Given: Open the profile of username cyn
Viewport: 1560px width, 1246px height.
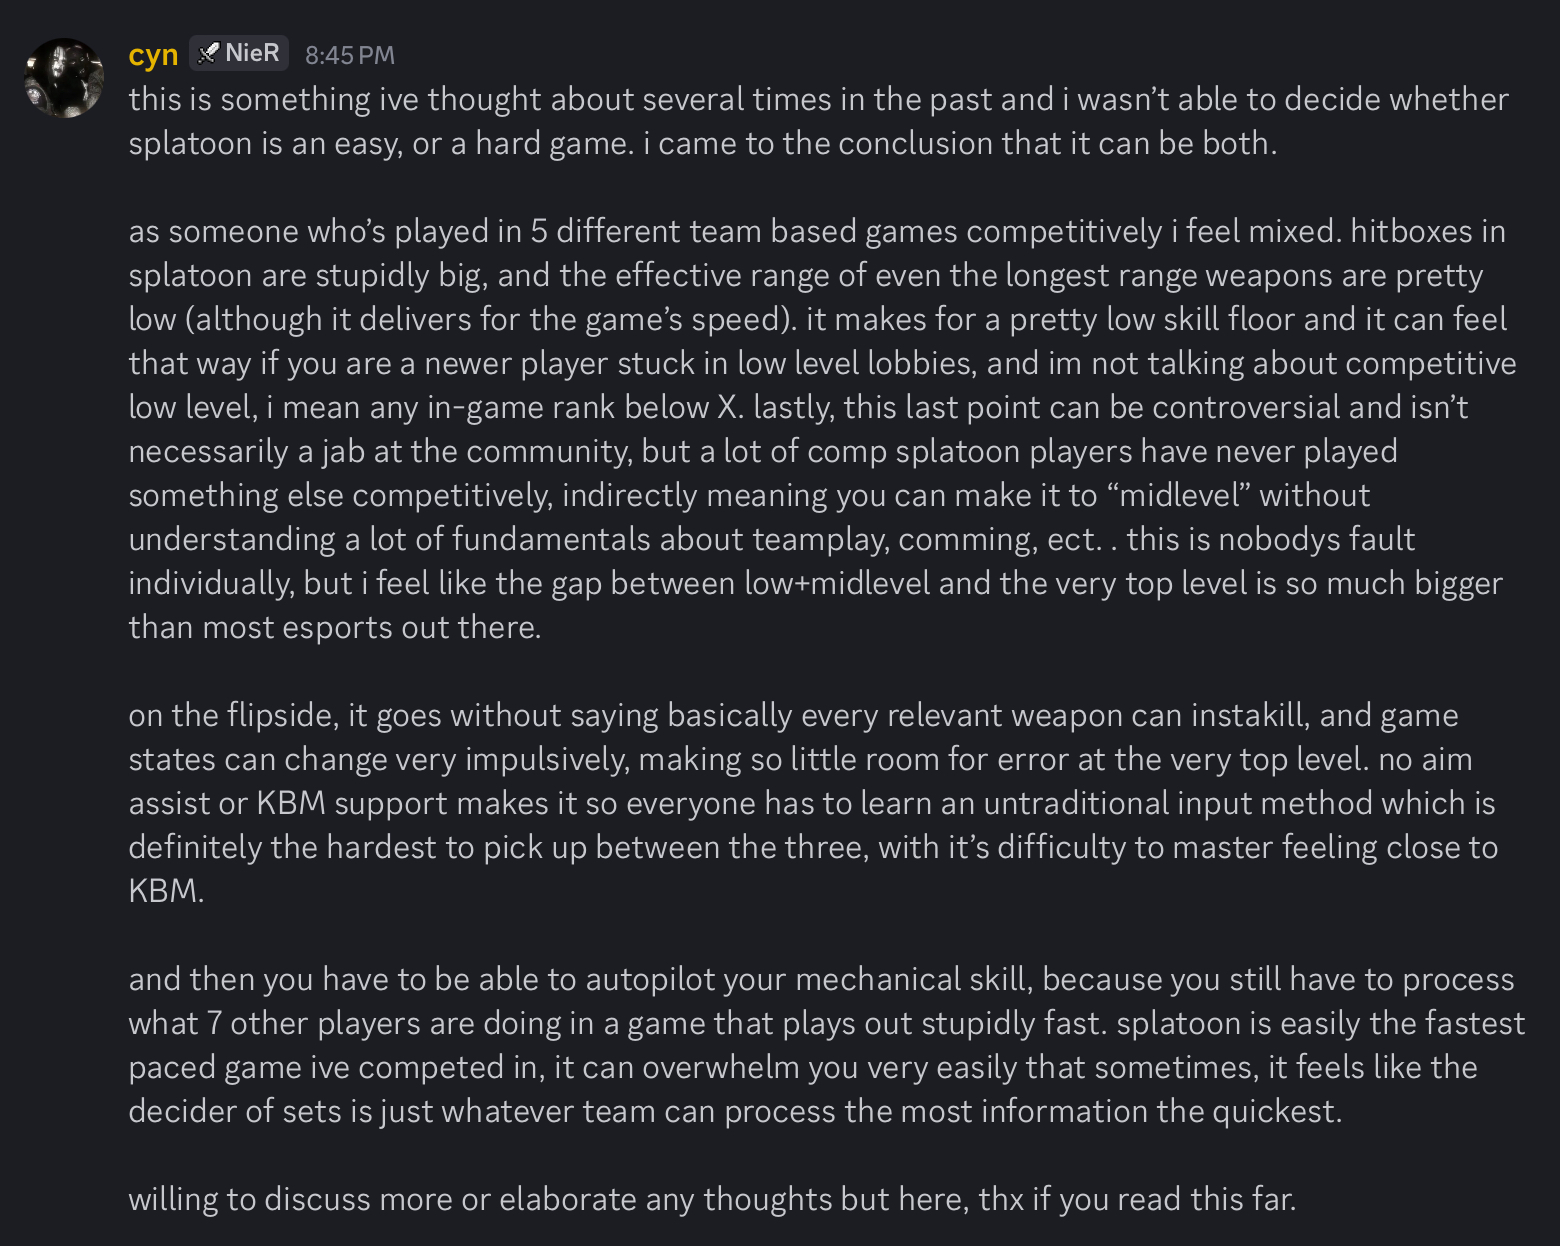Looking at the screenshot, I should [x=153, y=55].
